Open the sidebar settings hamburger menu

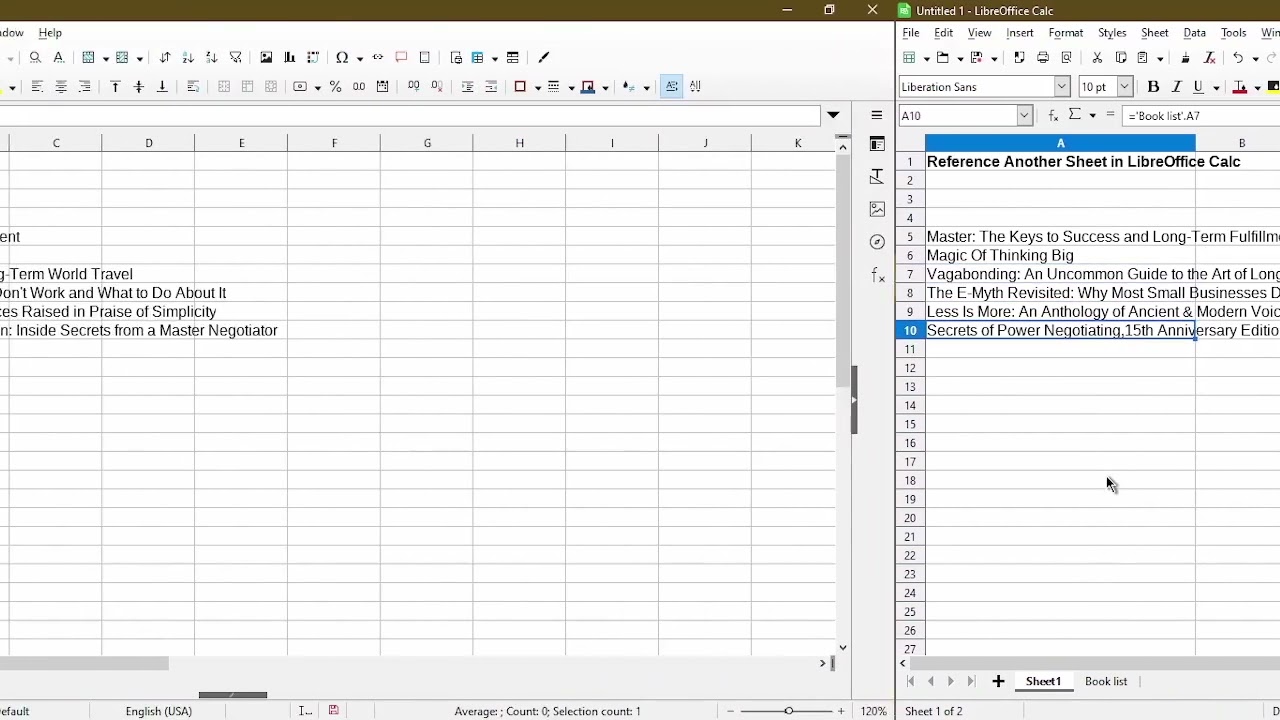[x=877, y=116]
